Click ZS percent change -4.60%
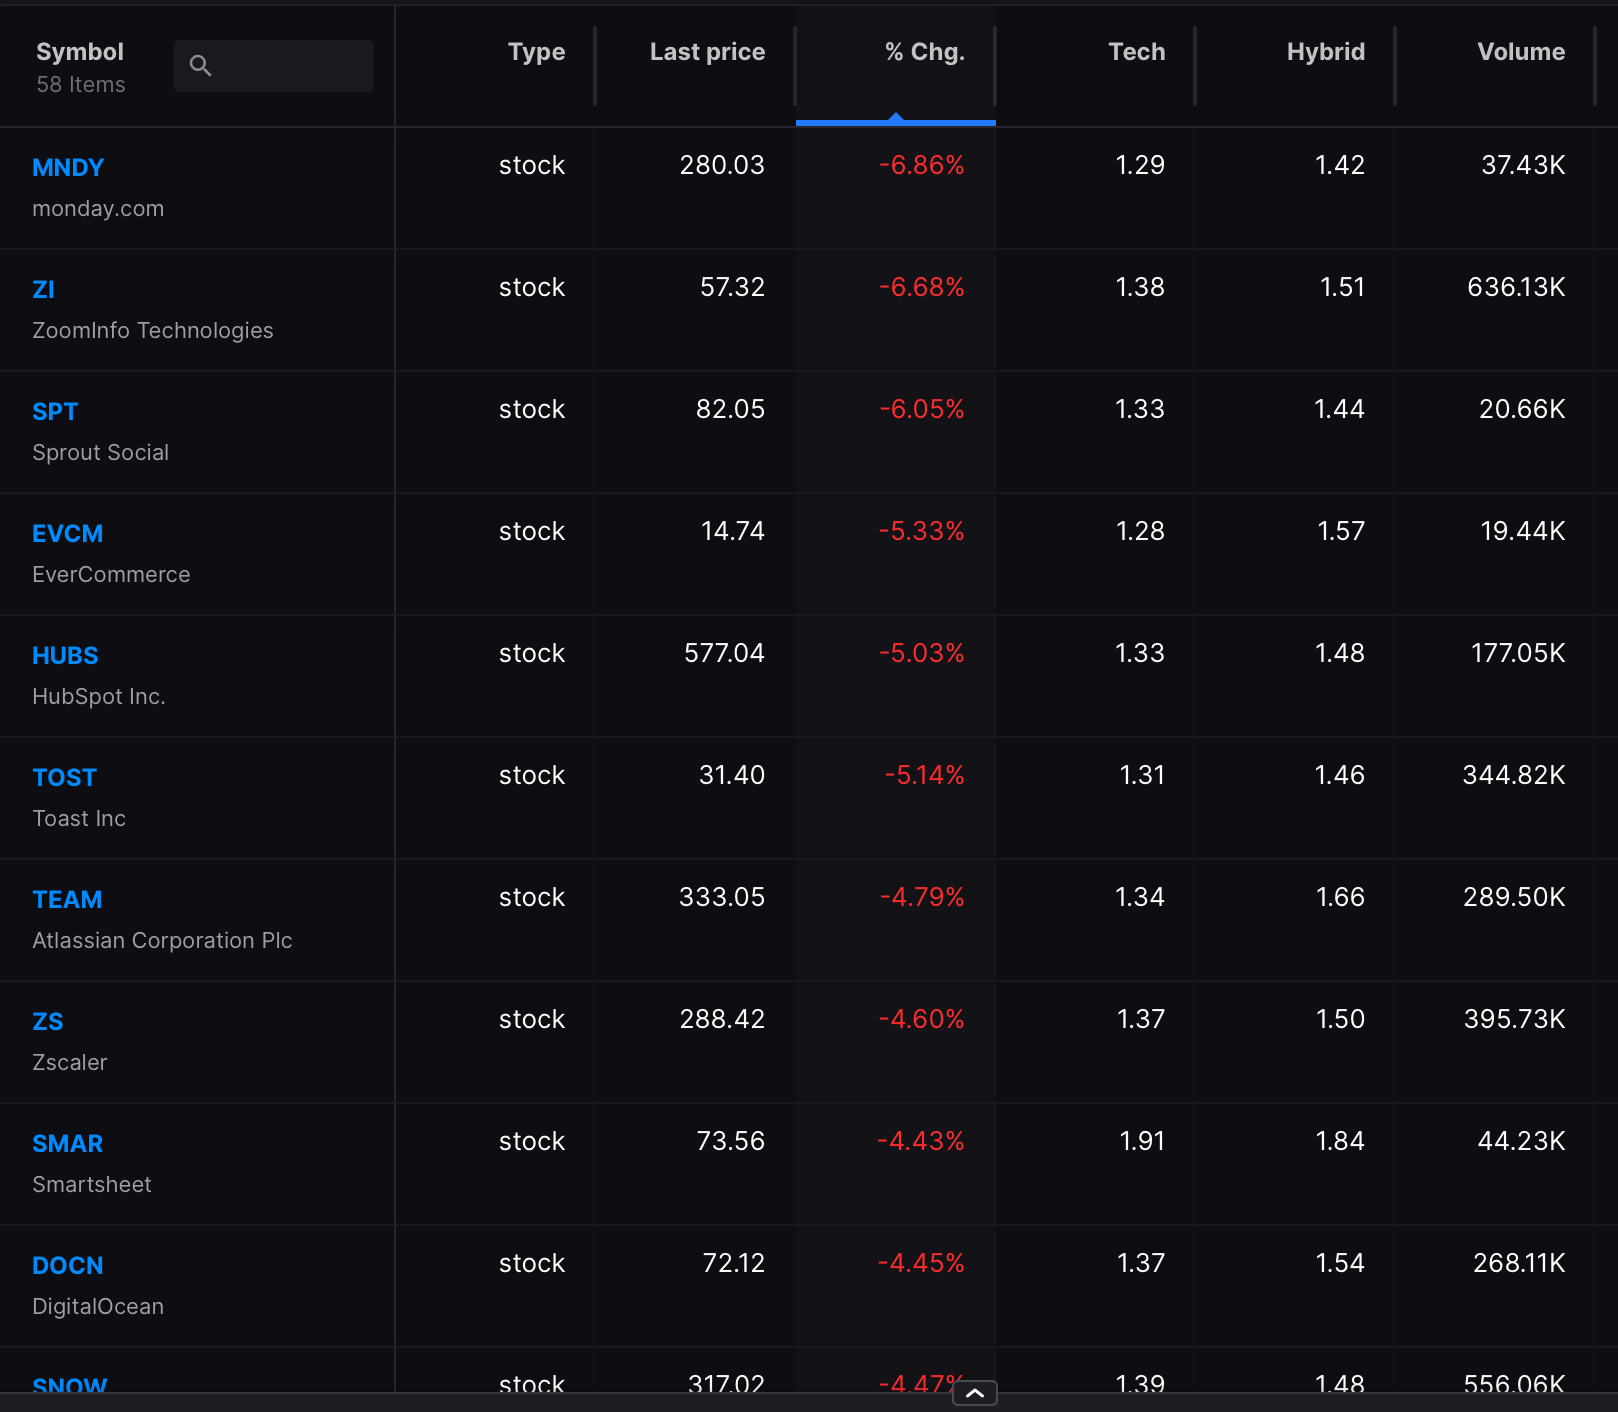 pos(921,1019)
